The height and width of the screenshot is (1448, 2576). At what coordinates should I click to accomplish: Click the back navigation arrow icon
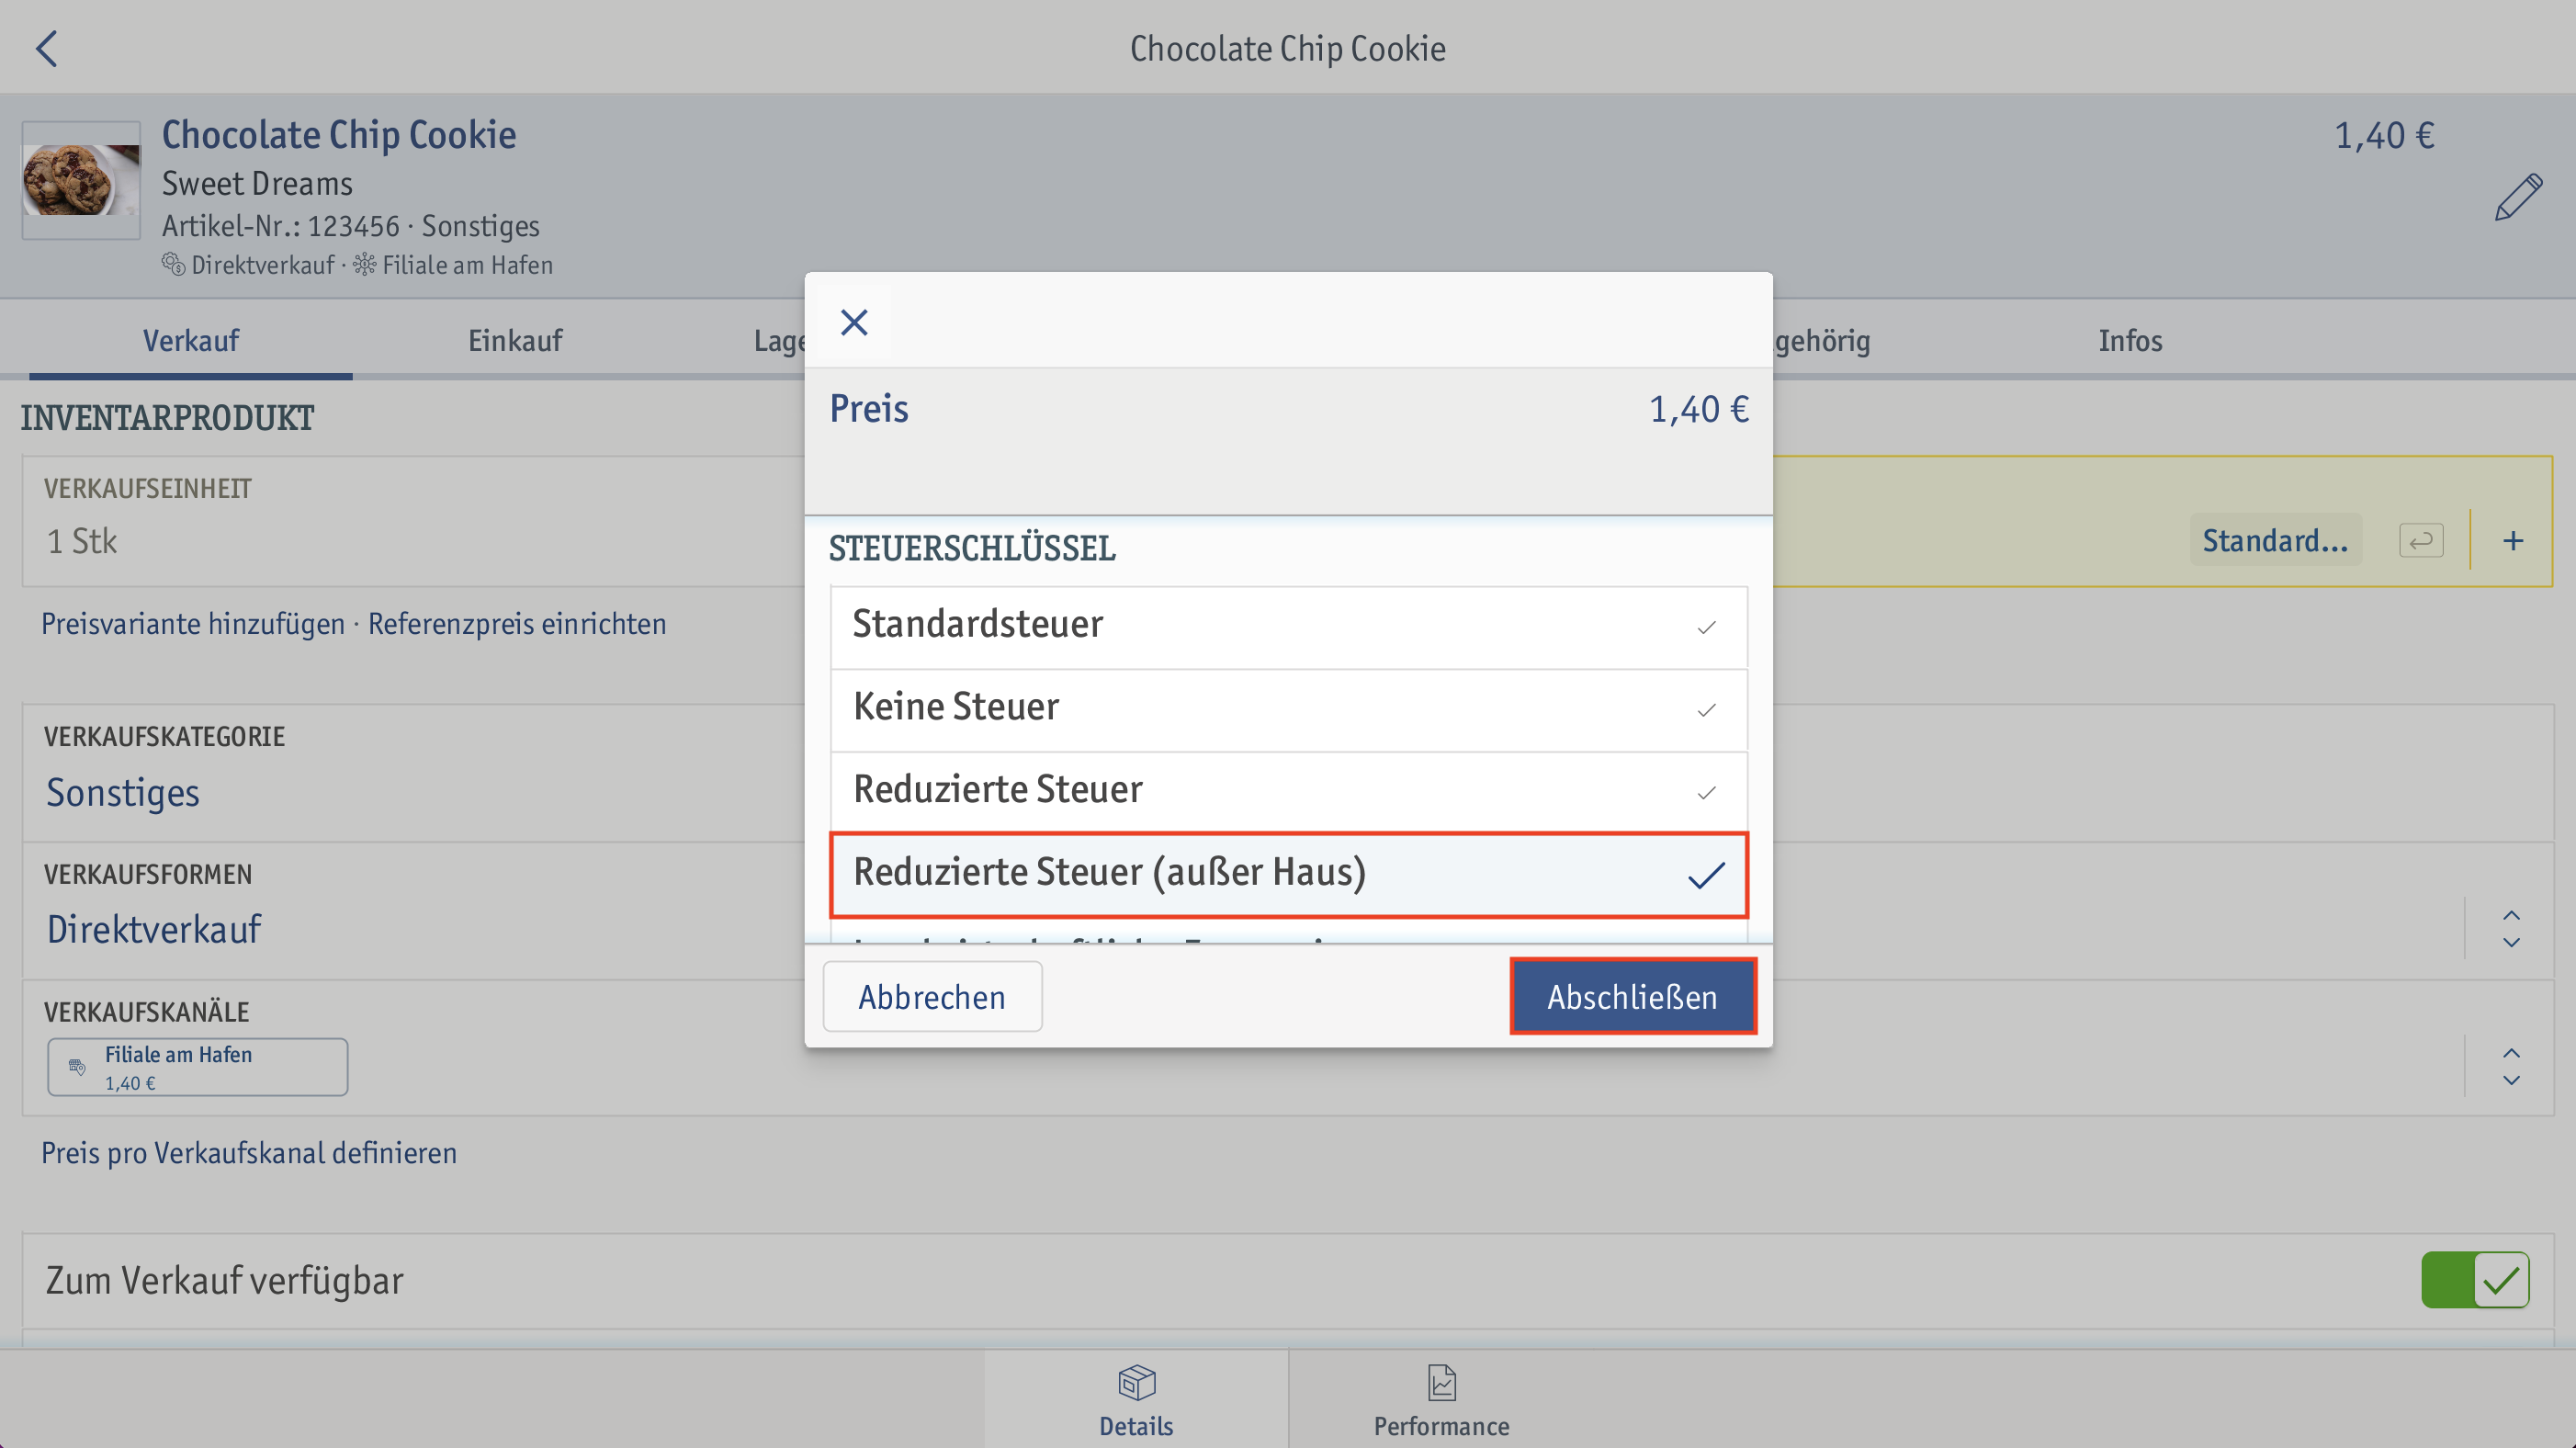(x=48, y=48)
